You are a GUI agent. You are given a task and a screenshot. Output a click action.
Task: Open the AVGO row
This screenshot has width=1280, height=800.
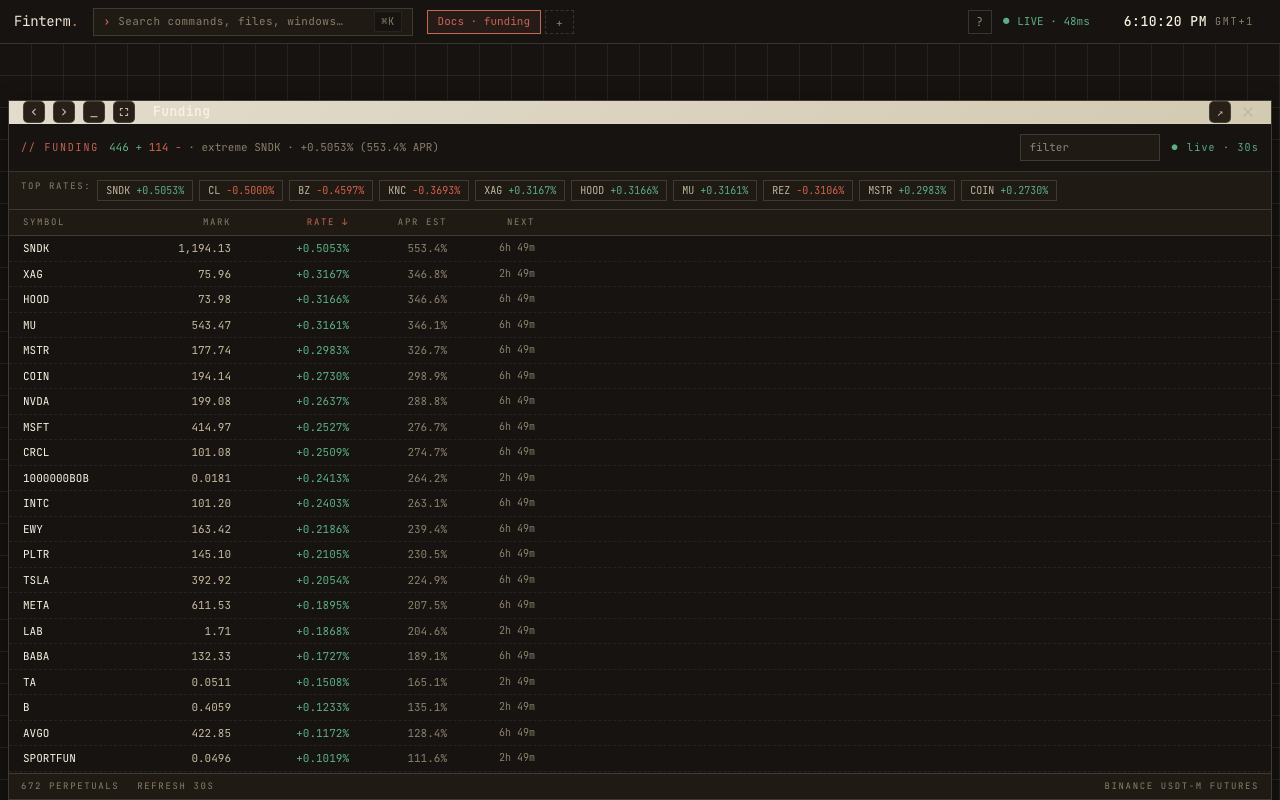click(640, 733)
